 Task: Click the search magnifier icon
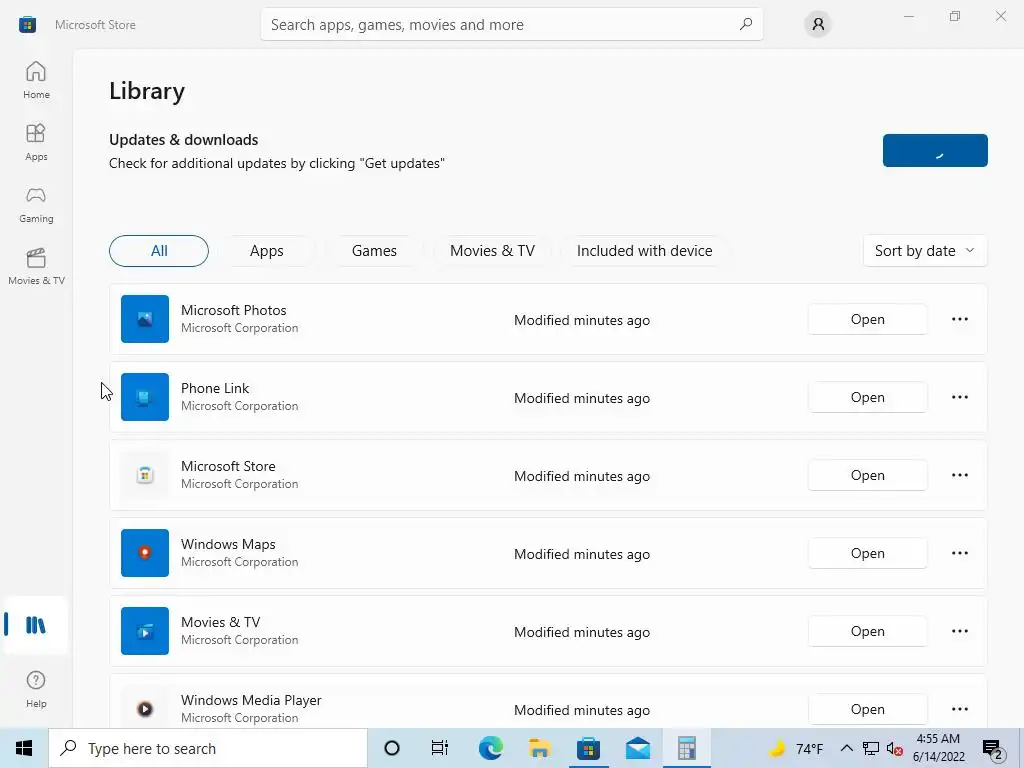point(745,24)
